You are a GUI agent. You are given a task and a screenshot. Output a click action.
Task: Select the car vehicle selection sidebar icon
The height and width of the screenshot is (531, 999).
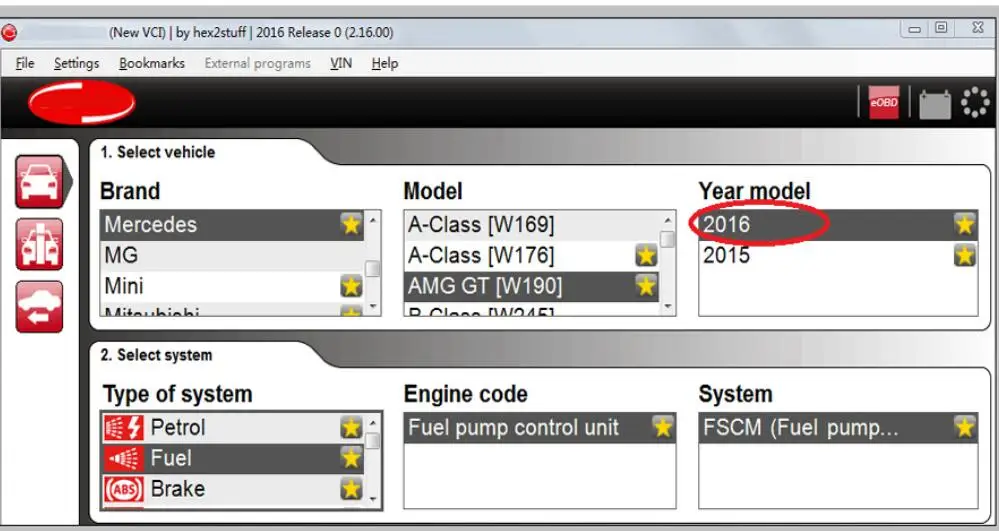click(40, 182)
